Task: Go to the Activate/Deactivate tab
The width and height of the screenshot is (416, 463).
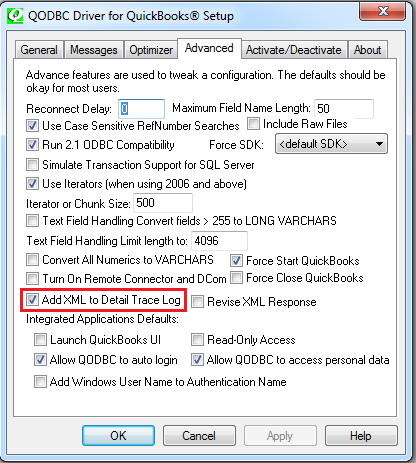Action: point(294,50)
